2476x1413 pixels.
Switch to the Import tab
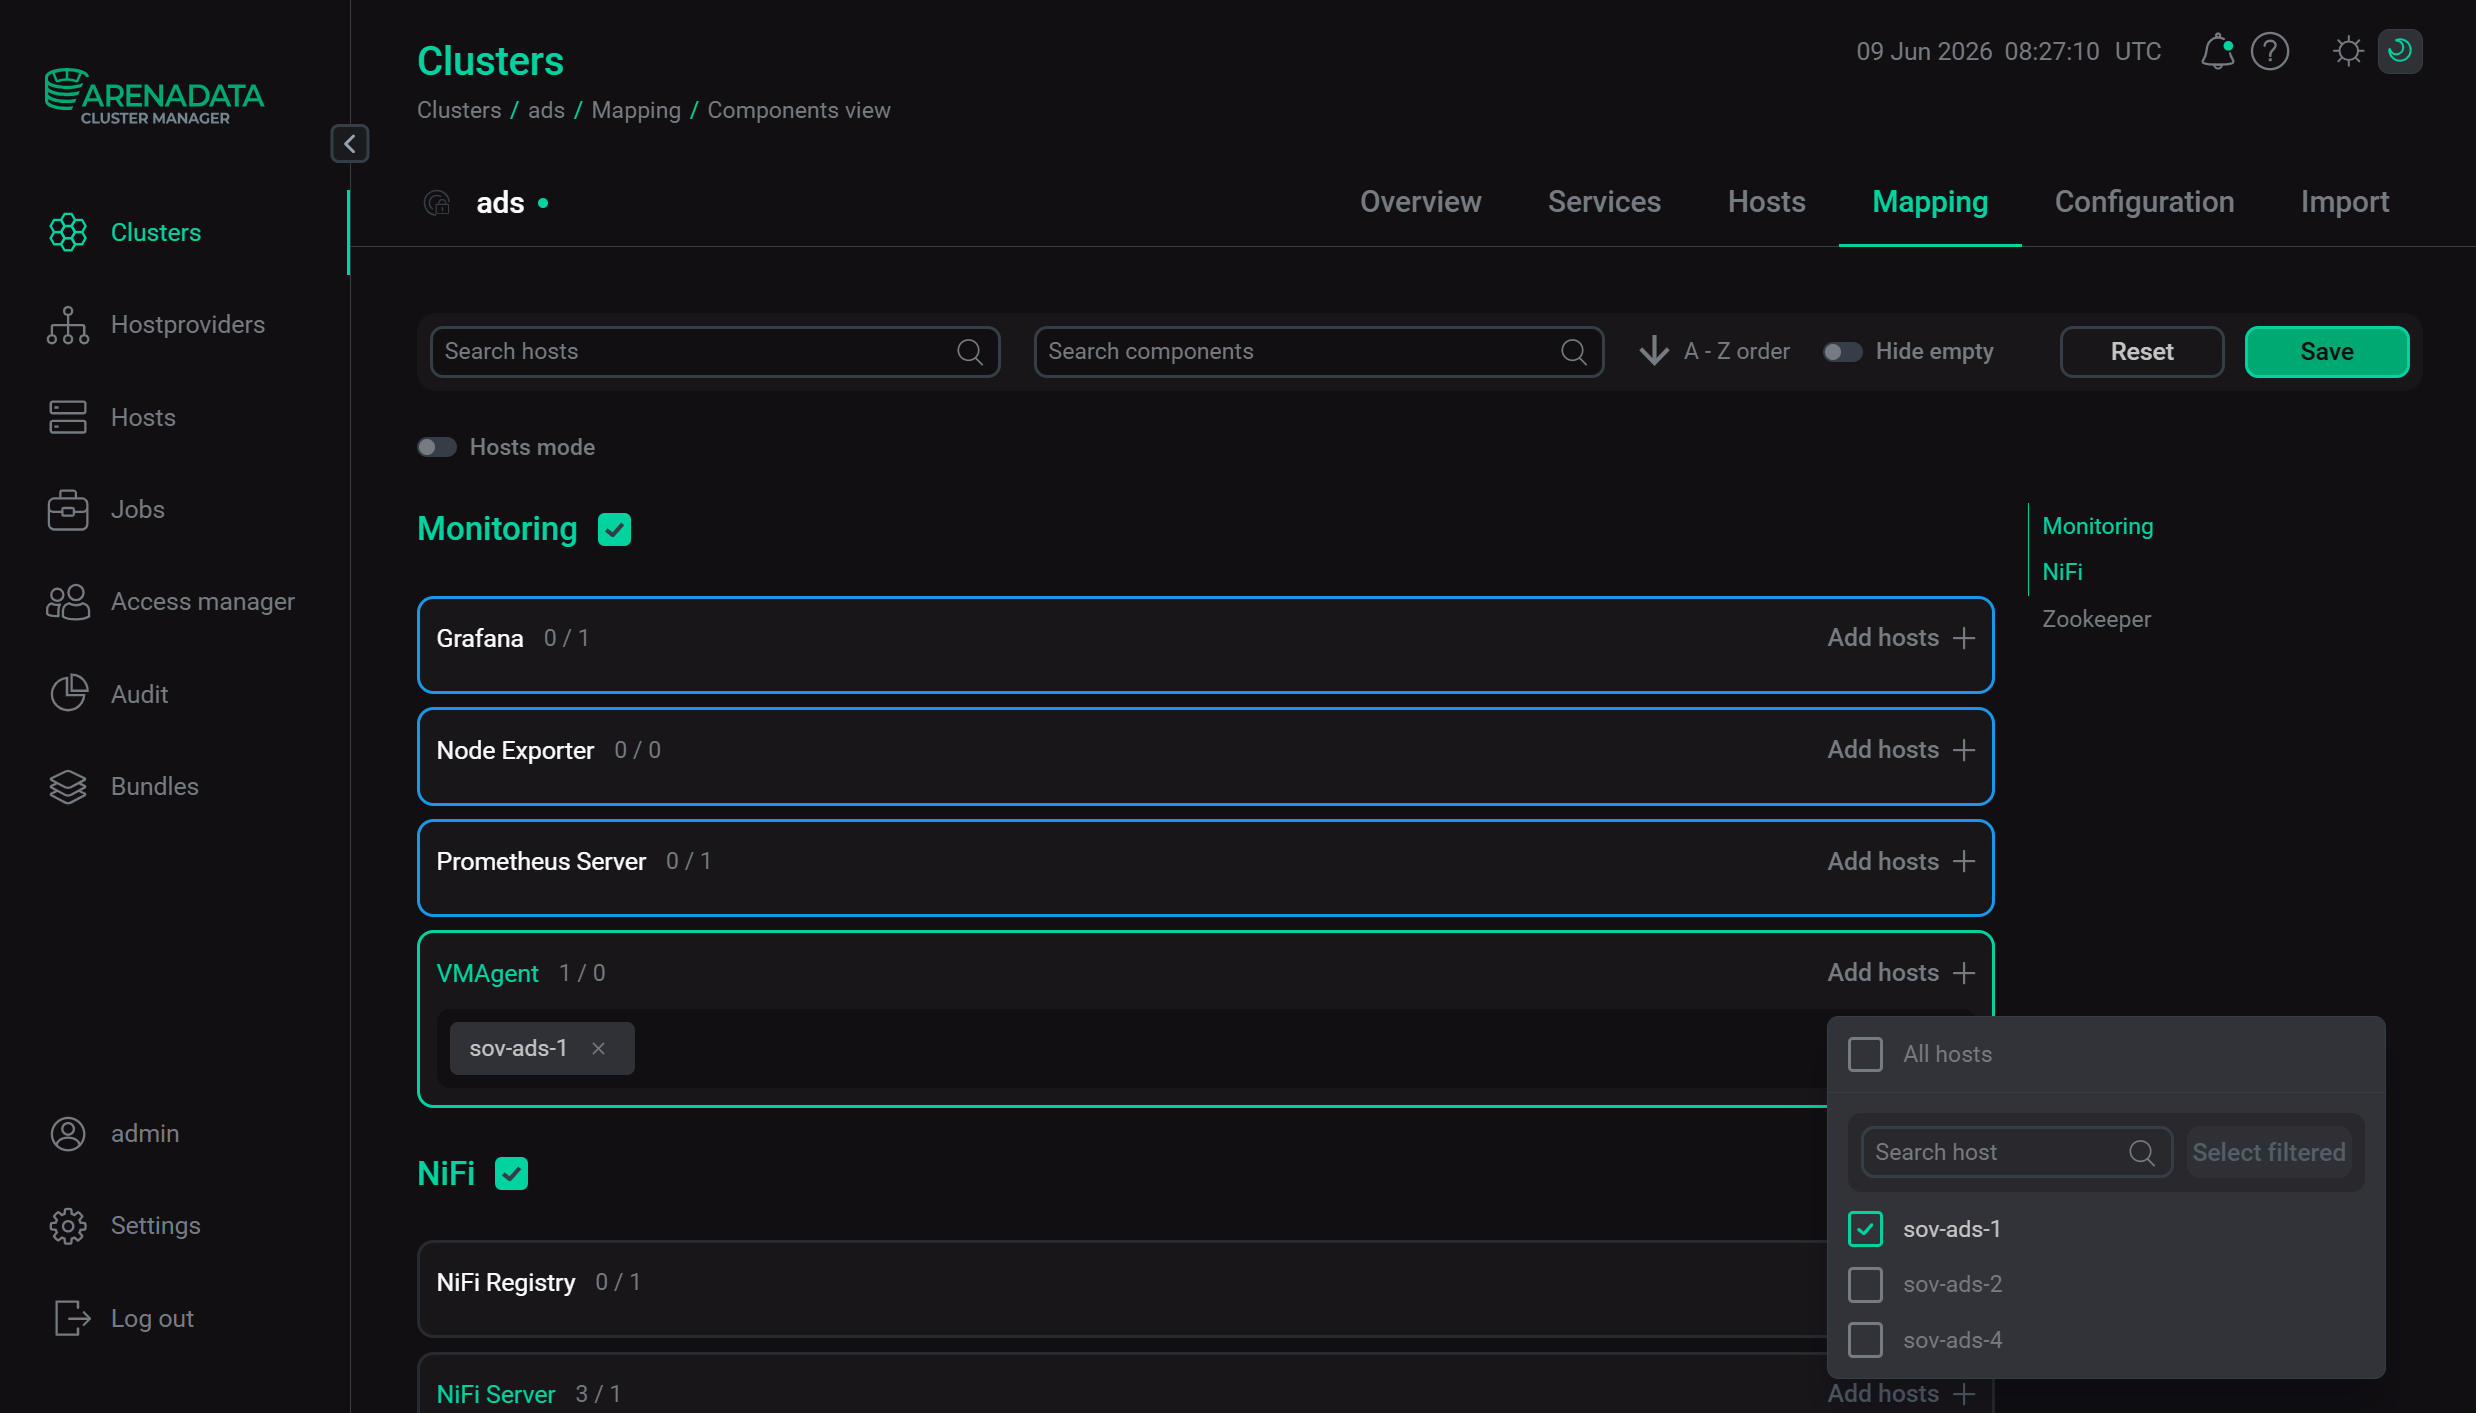(2345, 202)
